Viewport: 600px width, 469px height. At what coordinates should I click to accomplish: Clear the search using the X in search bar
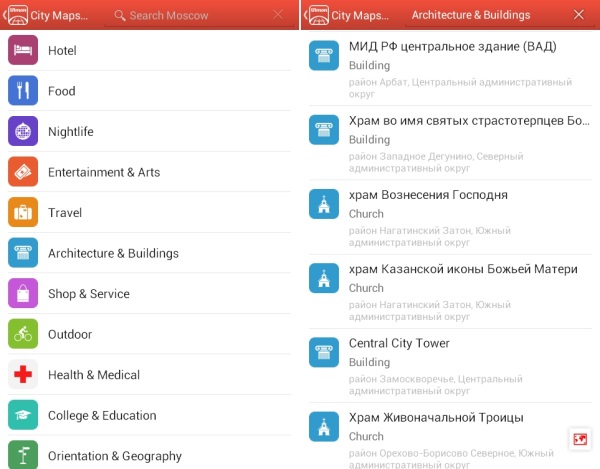click(279, 15)
